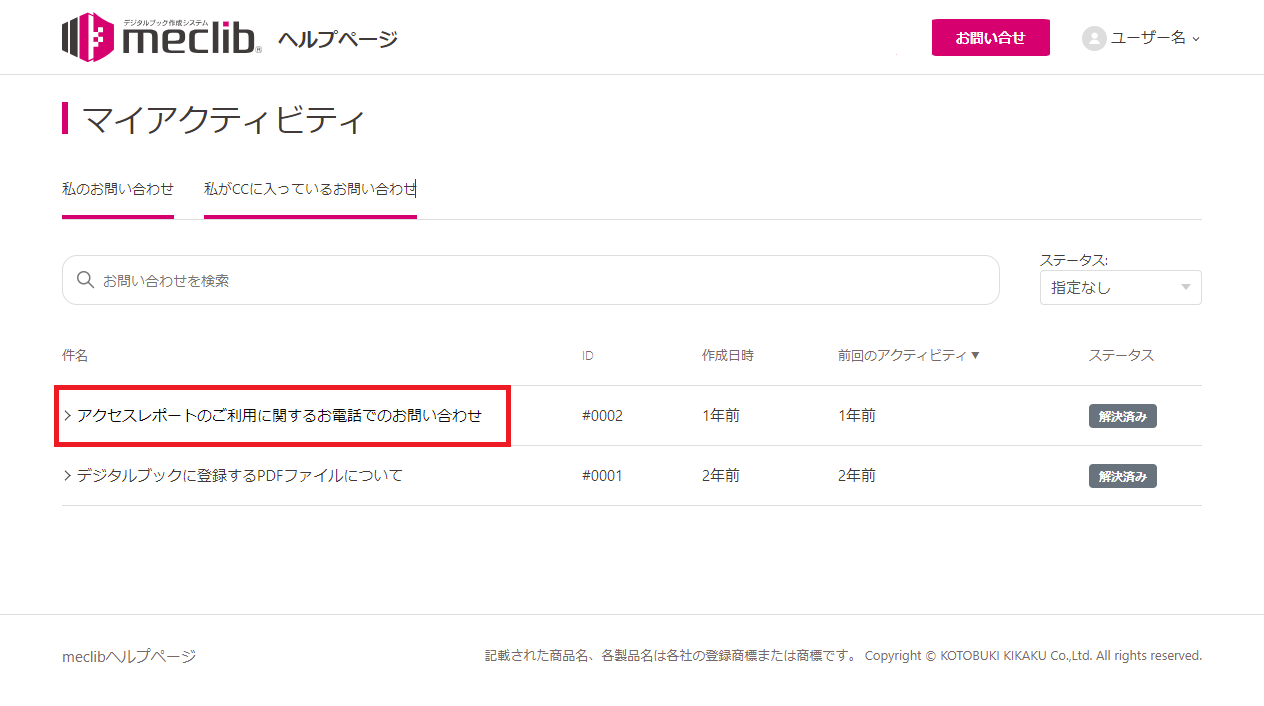The width and height of the screenshot is (1264, 706).
Task: Sort by 前回のアクティビティ column header
Action: point(902,356)
